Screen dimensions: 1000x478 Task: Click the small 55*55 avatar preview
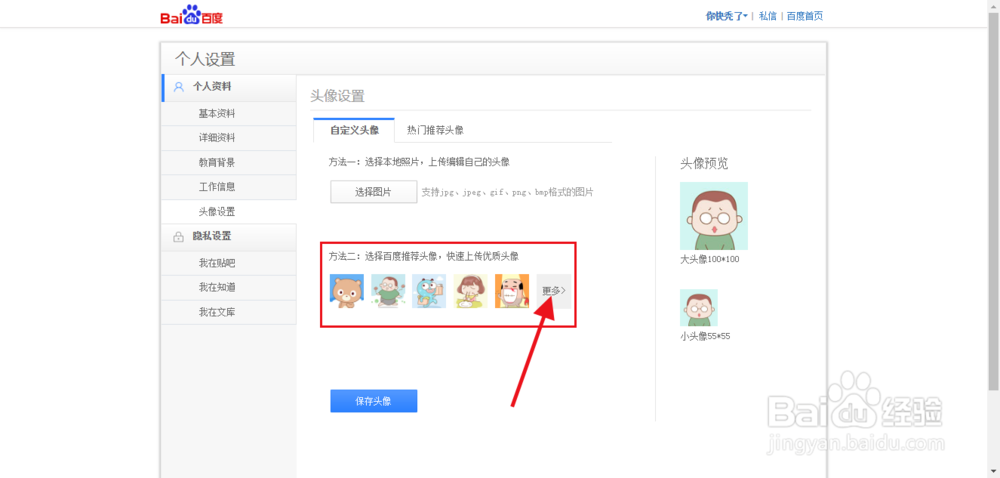coord(698,308)
